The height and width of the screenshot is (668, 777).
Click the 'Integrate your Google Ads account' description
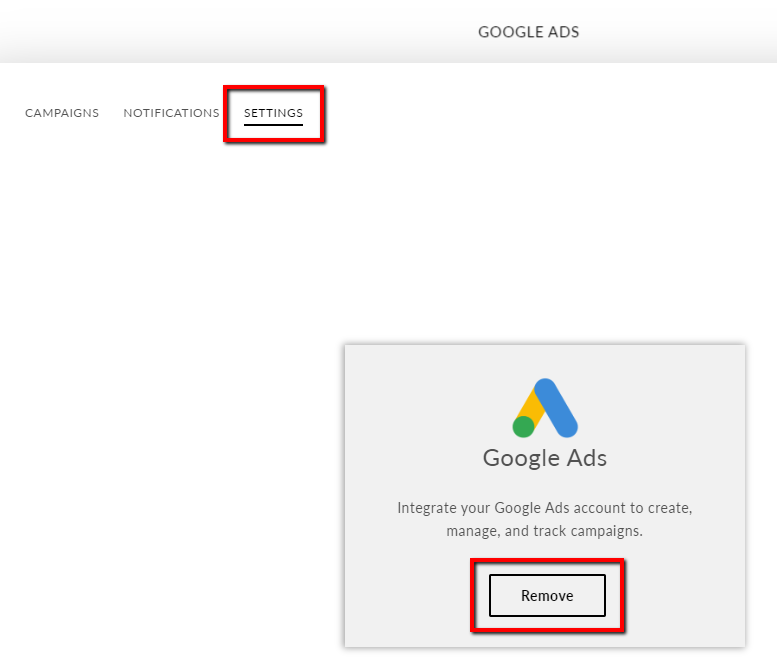[x=545, y=519]
